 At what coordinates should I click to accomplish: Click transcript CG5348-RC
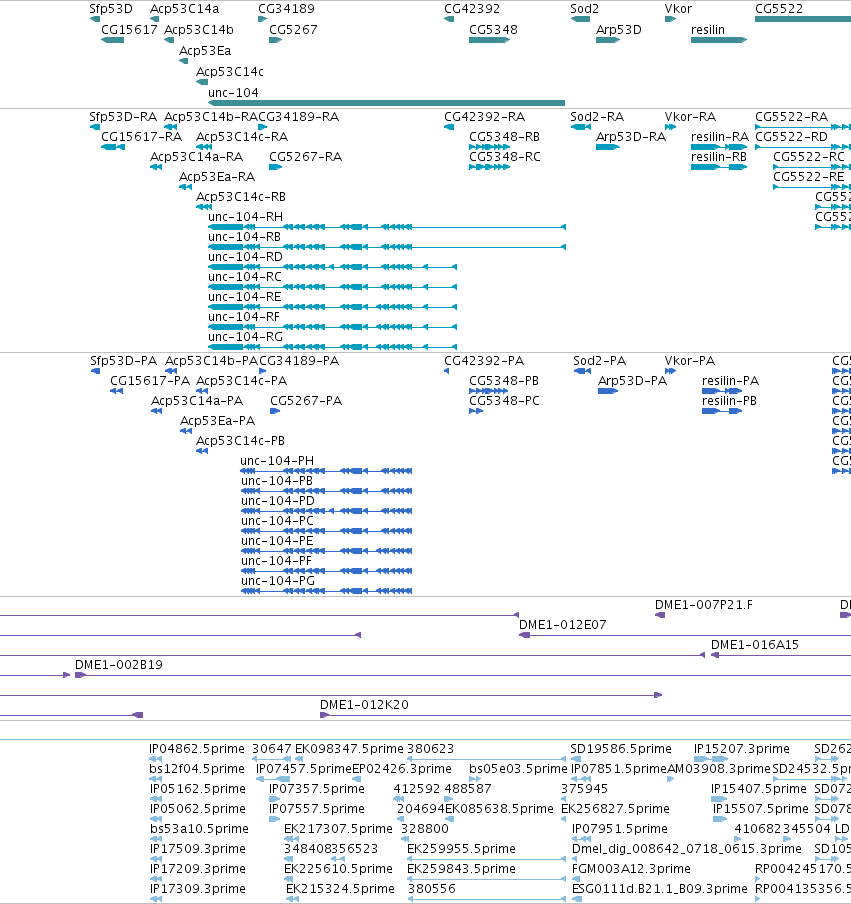(x=489, y=167)
